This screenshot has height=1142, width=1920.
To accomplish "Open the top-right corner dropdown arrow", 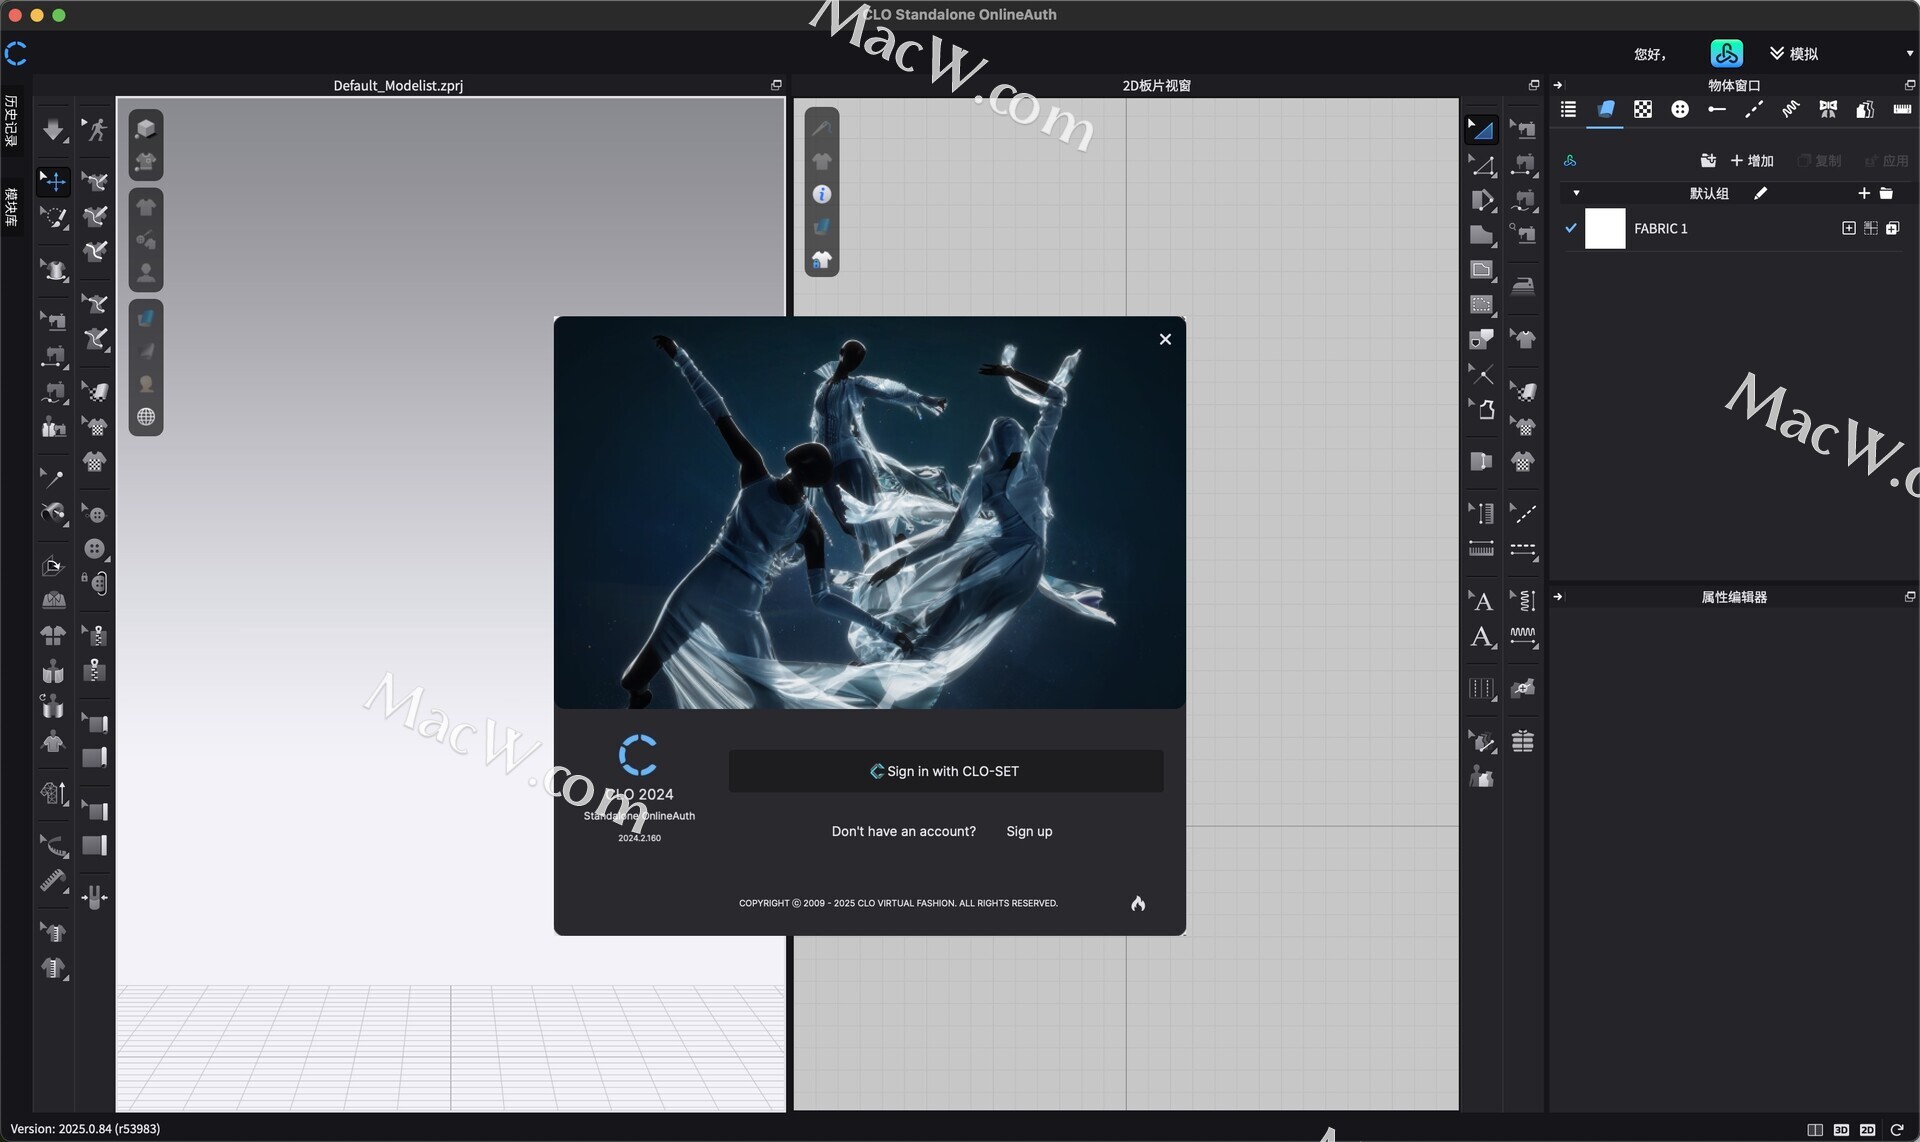I will [1908, 53].
